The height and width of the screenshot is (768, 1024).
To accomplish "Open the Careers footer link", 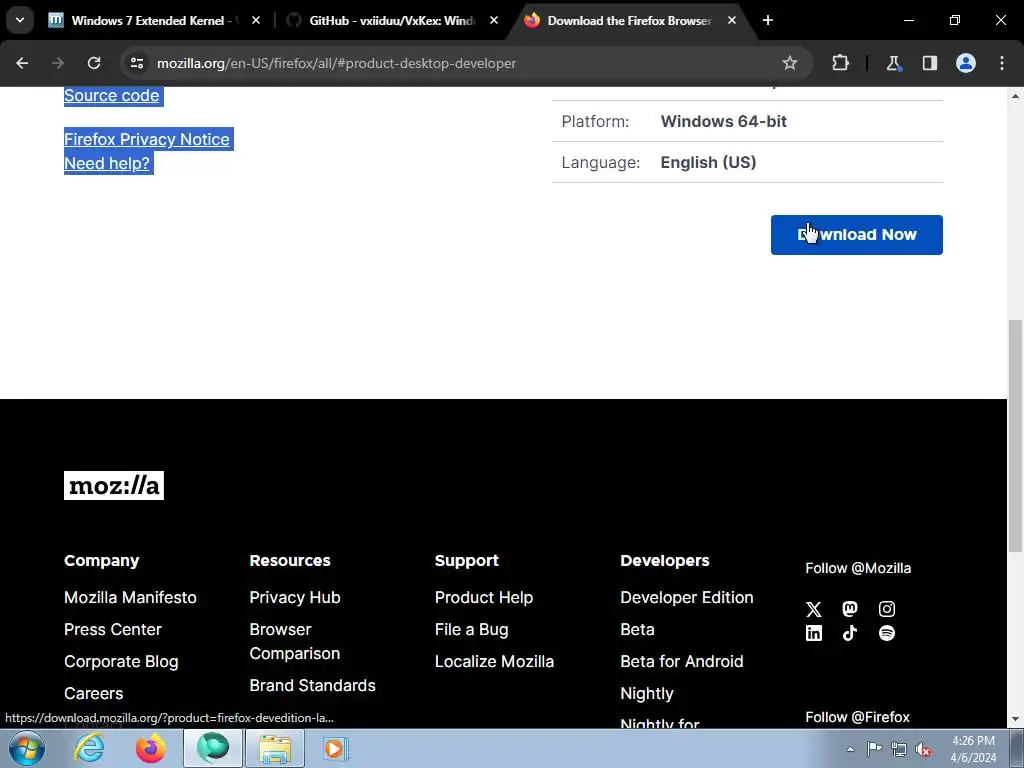I will [93, 694].
